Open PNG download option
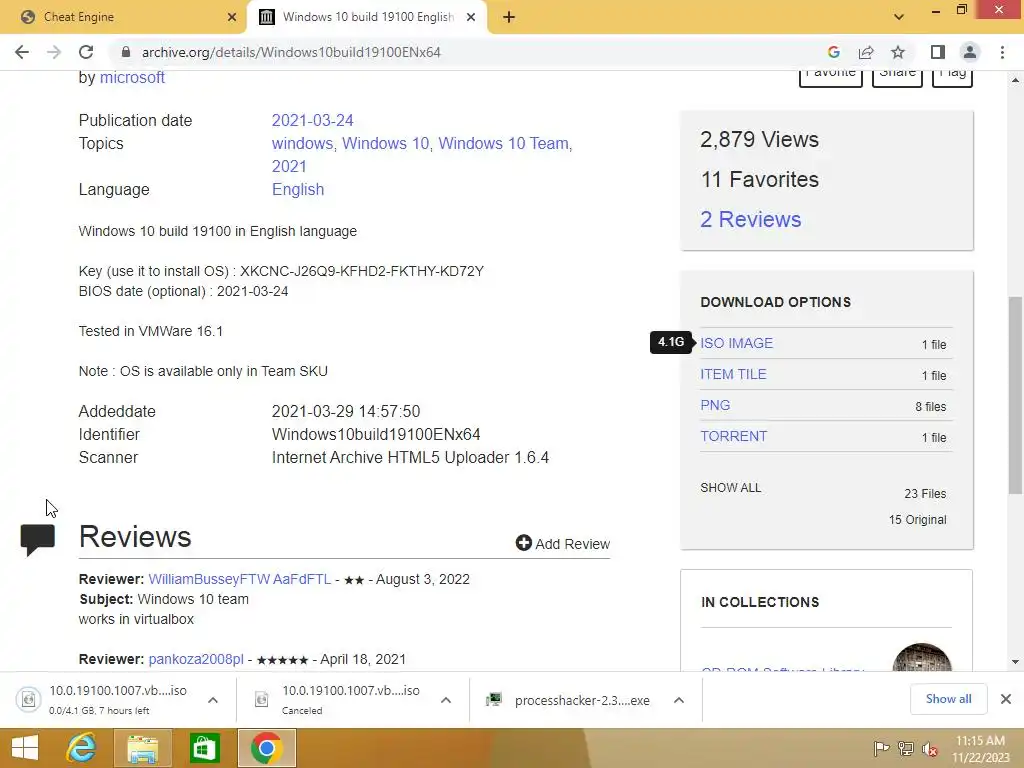This screenshot has width=1024, height=768. pyautogui.click(x=715, y=406)
